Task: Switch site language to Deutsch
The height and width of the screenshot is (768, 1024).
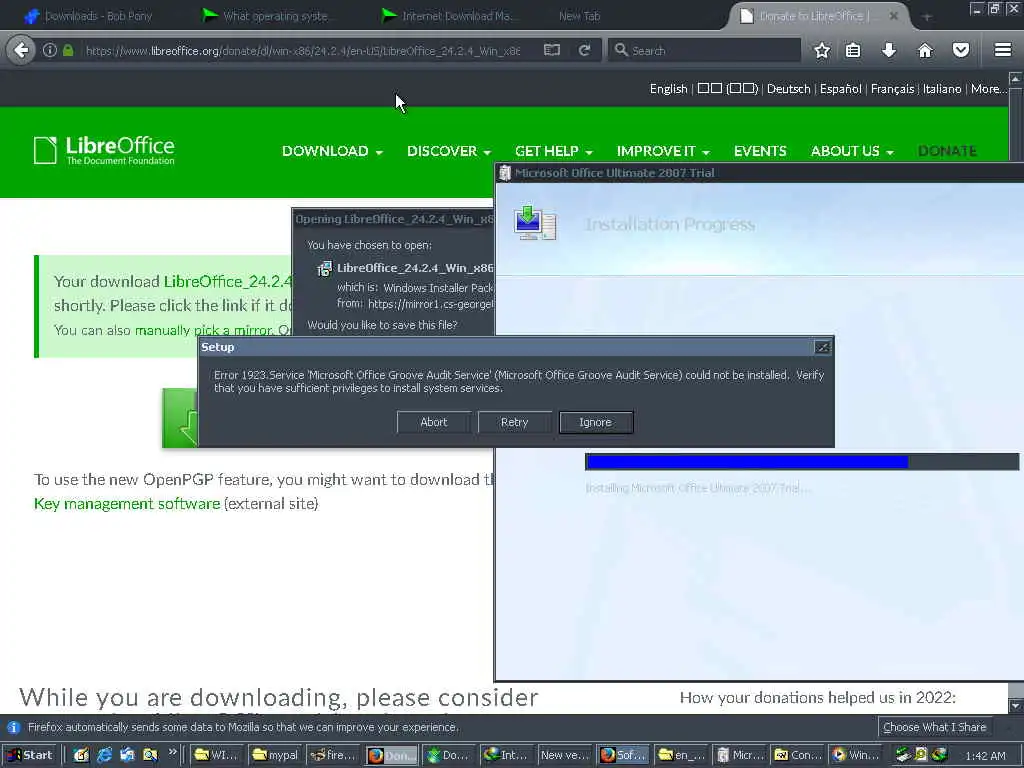Action: click(788, 89)
